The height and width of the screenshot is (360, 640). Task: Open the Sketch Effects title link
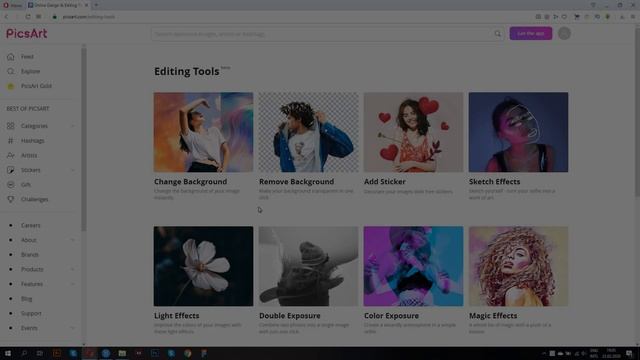point(494,182)
